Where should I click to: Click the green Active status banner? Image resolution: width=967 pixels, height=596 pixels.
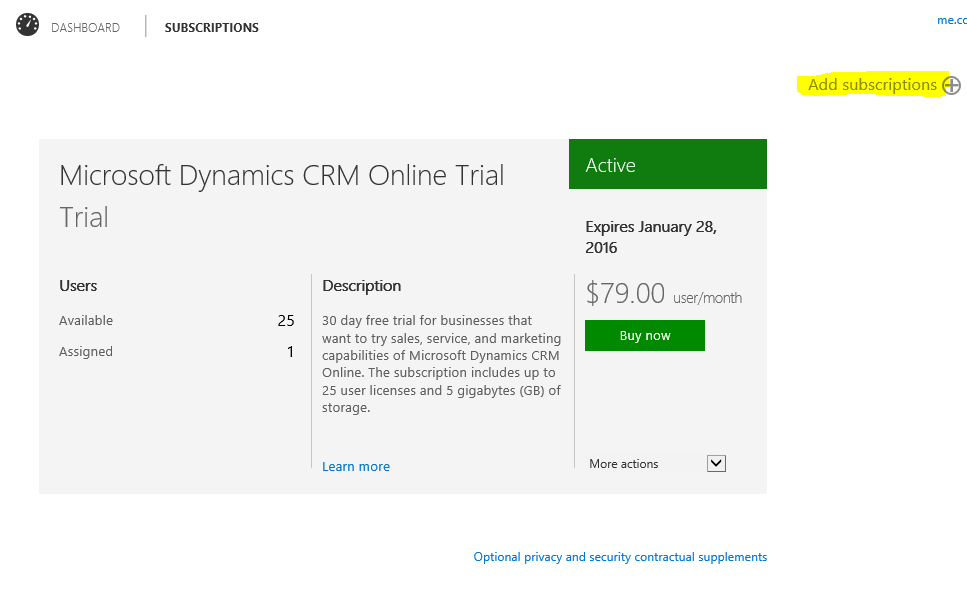[x=667, y=165]
